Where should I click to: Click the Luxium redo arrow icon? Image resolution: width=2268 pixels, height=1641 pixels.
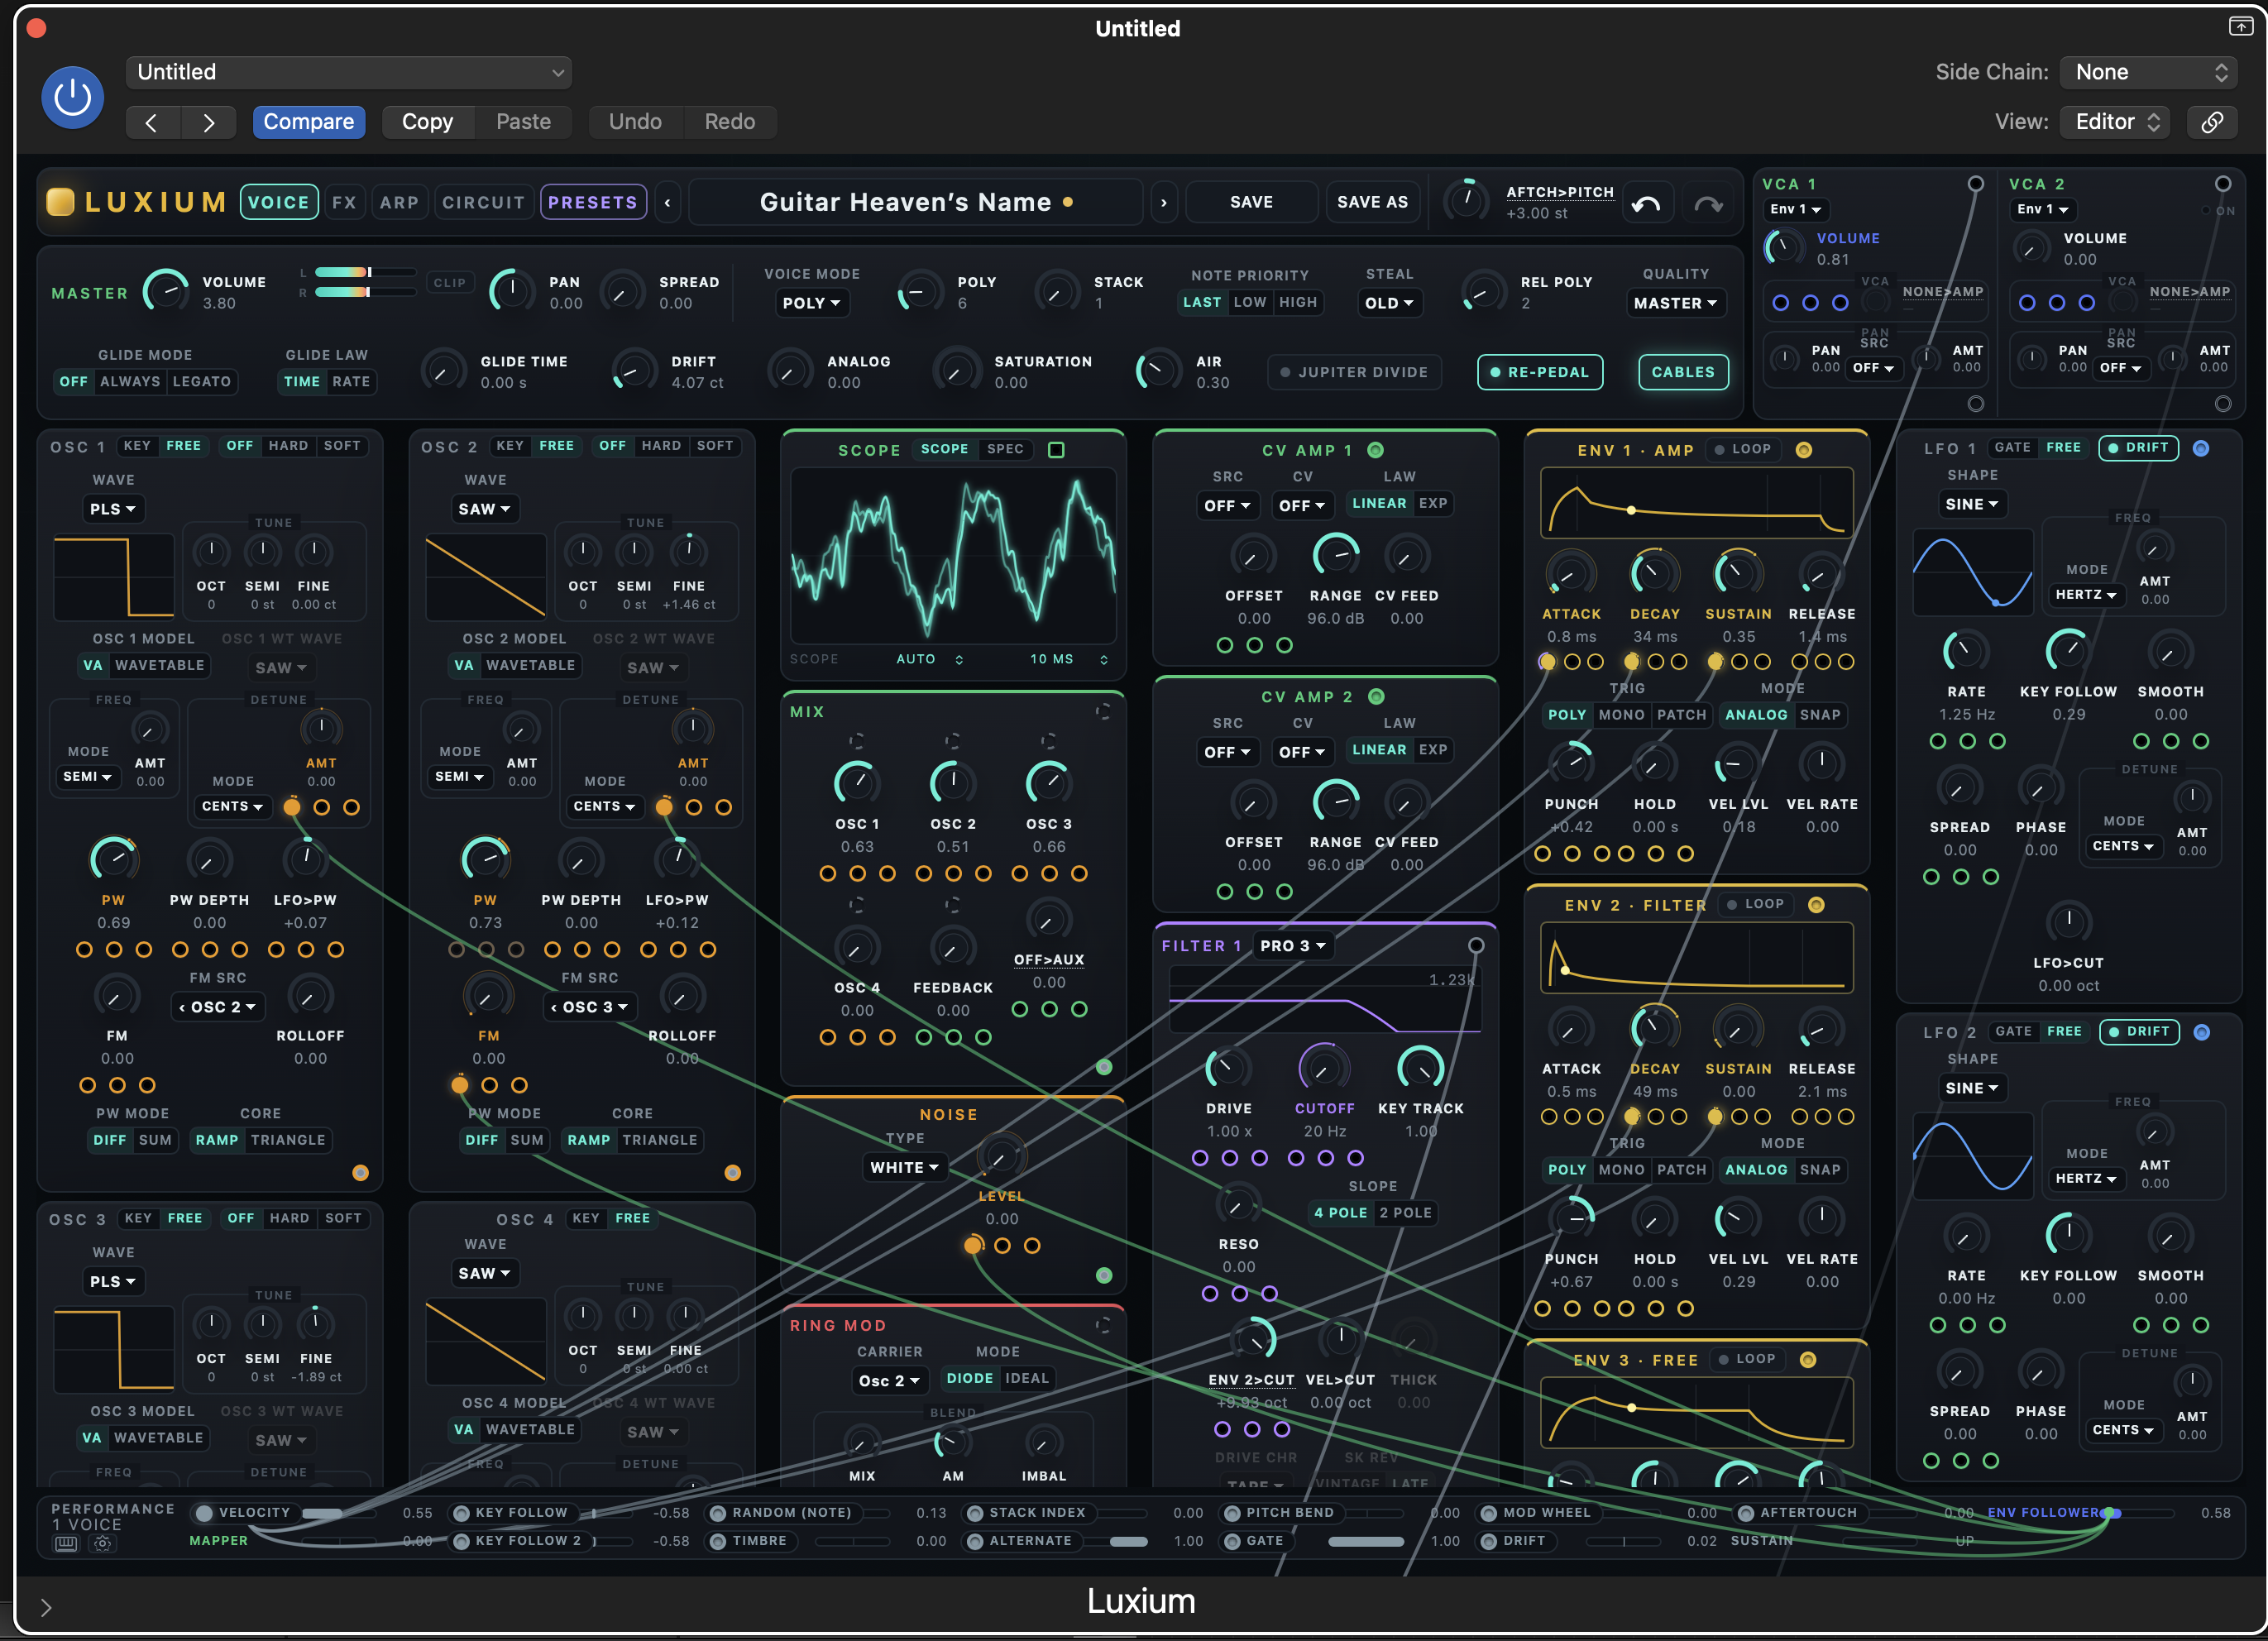[x=1708, y=204]
